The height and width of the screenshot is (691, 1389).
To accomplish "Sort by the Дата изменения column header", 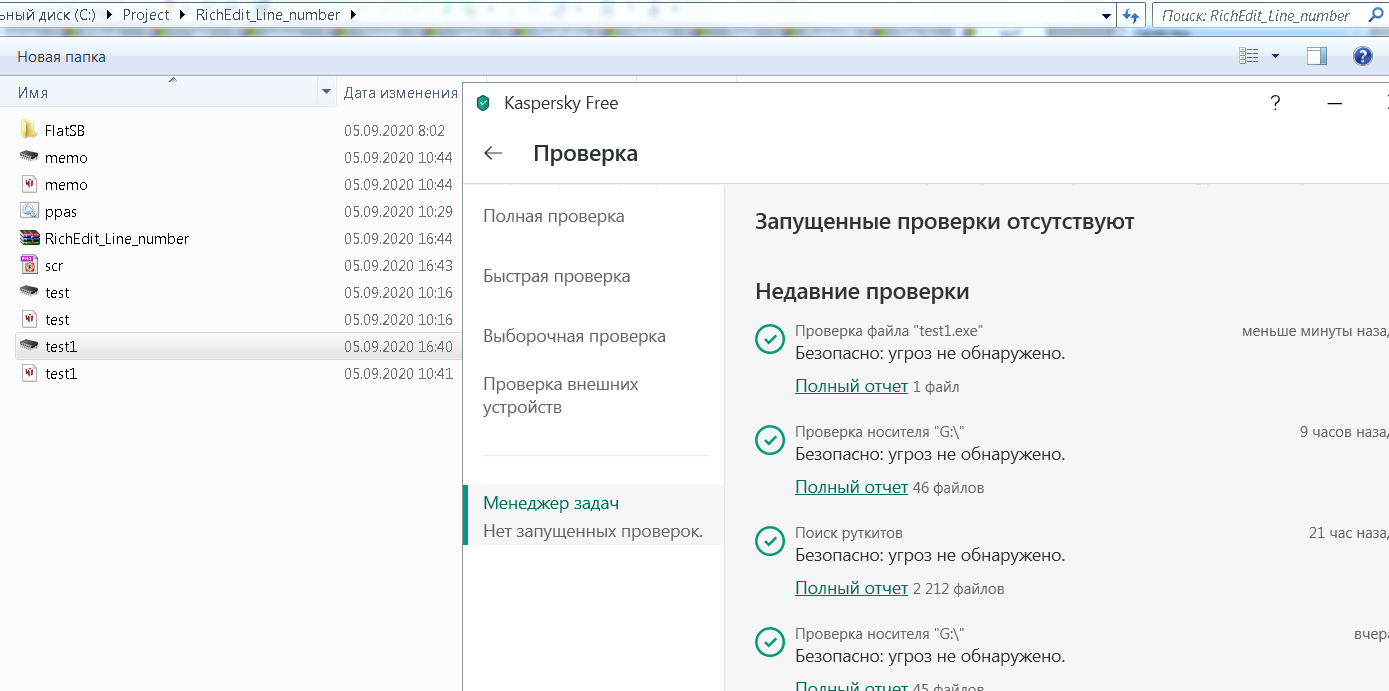I will 400,92.
